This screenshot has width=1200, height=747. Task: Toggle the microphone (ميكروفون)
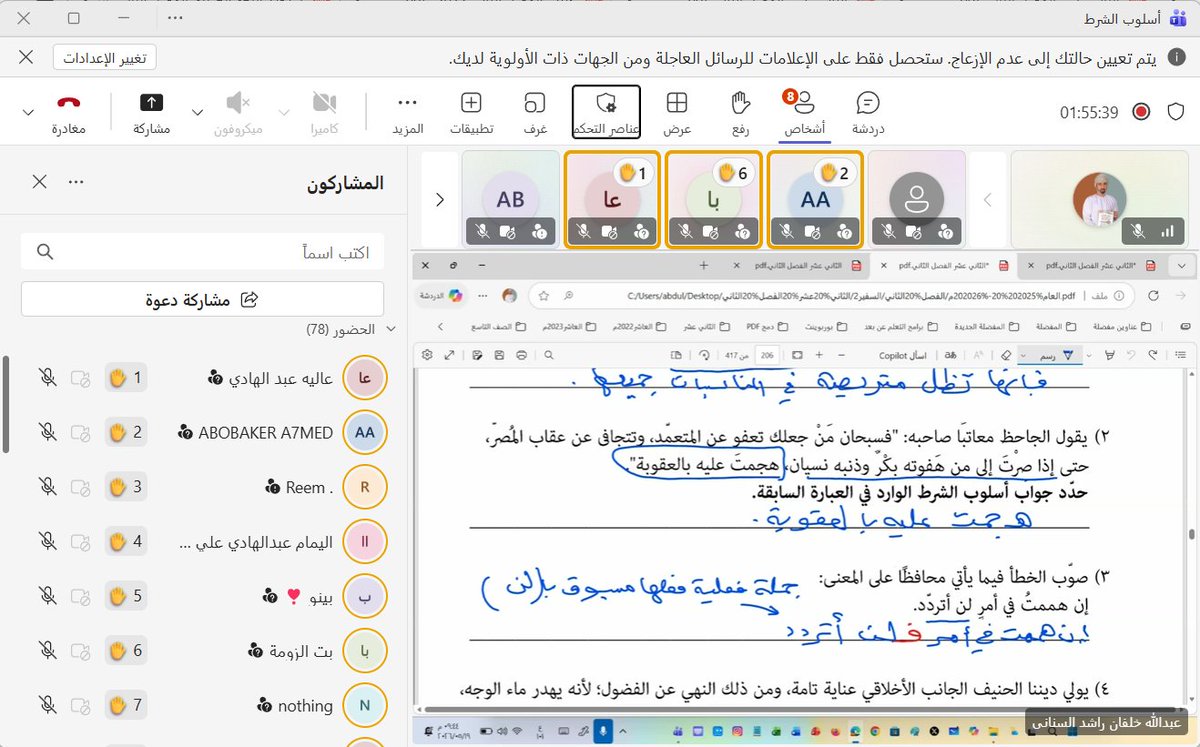238,111
